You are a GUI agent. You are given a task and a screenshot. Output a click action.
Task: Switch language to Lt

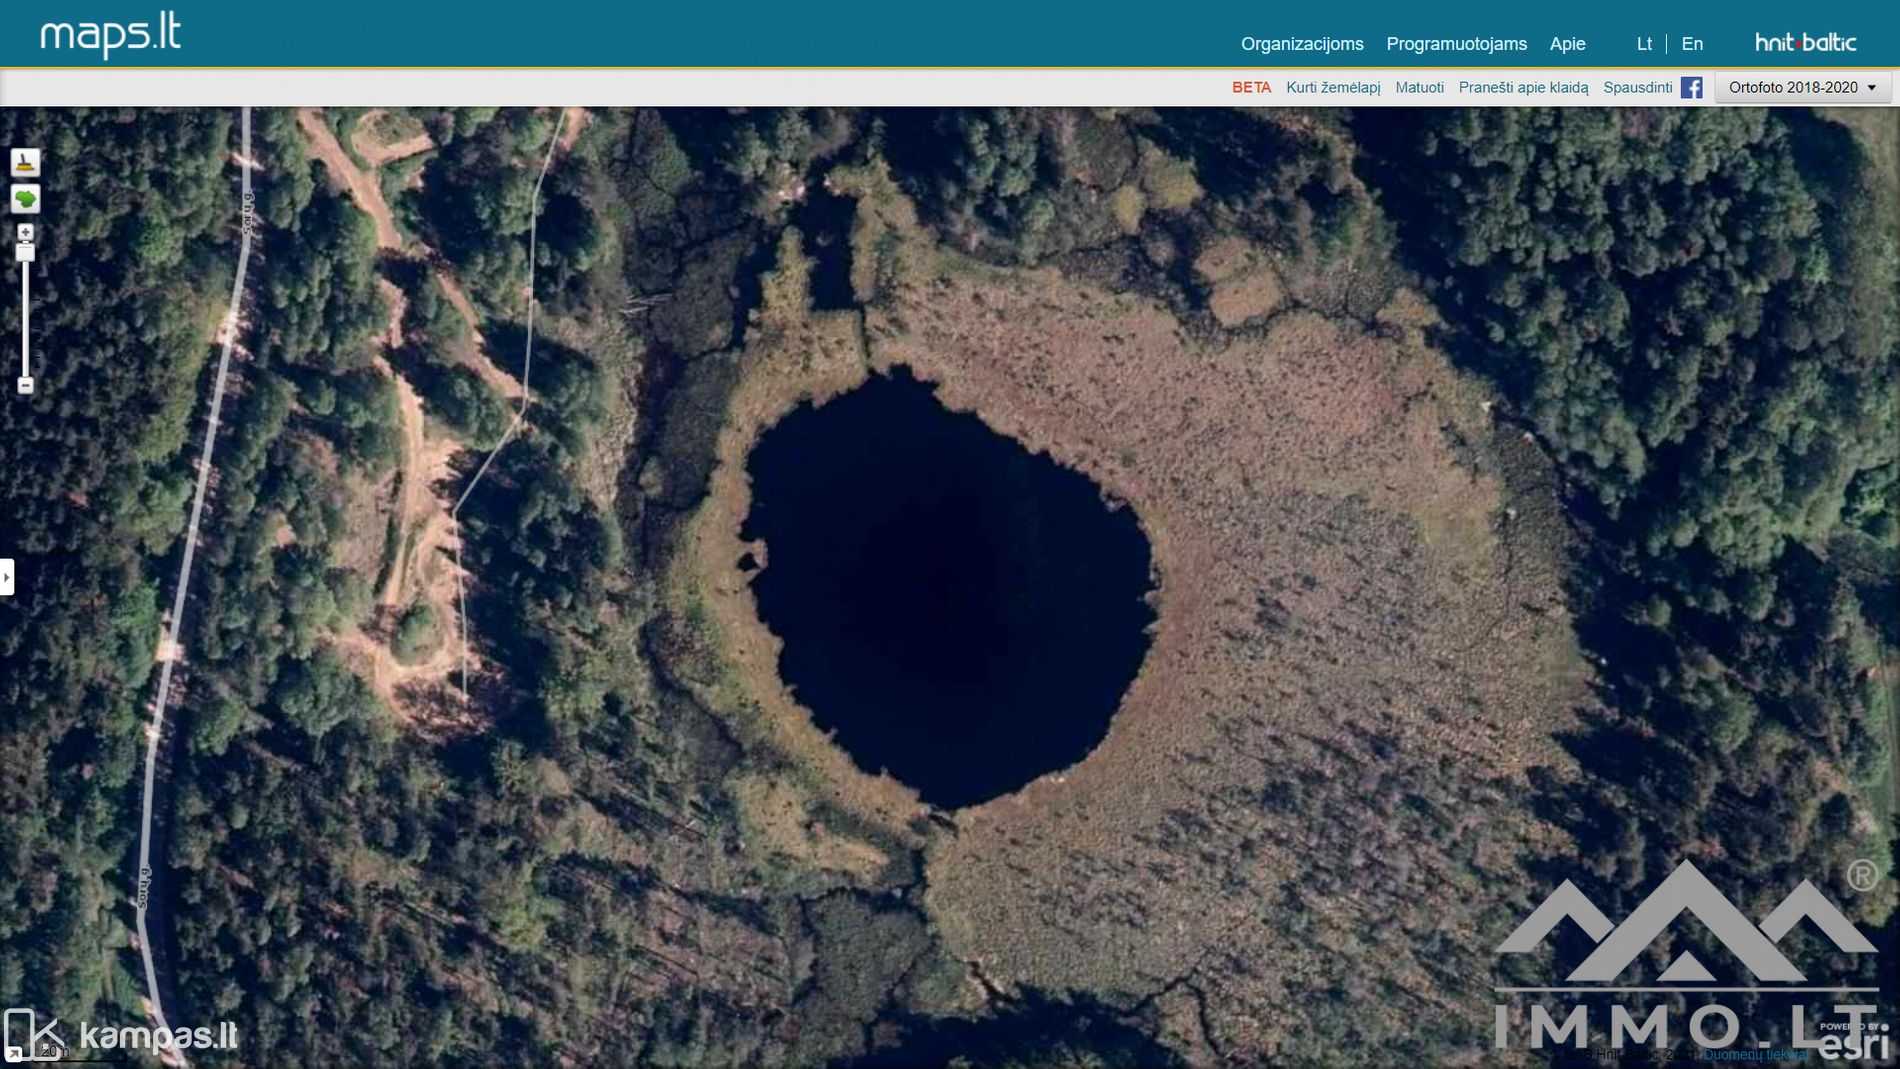tap(1644, 44)
